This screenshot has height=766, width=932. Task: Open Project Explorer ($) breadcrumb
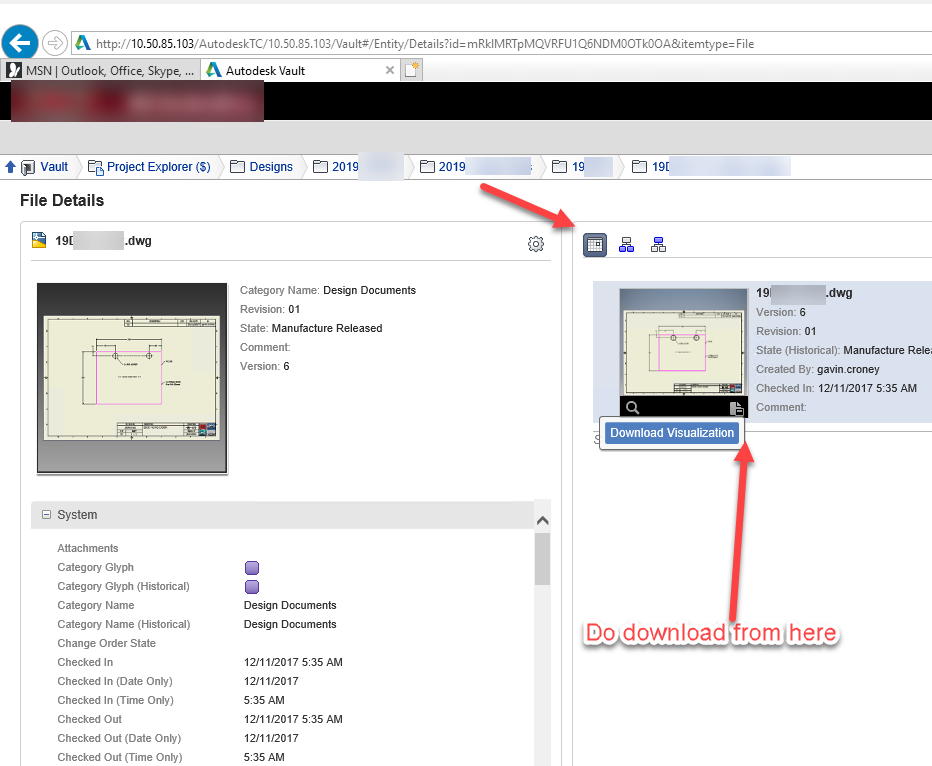(159, 167)
